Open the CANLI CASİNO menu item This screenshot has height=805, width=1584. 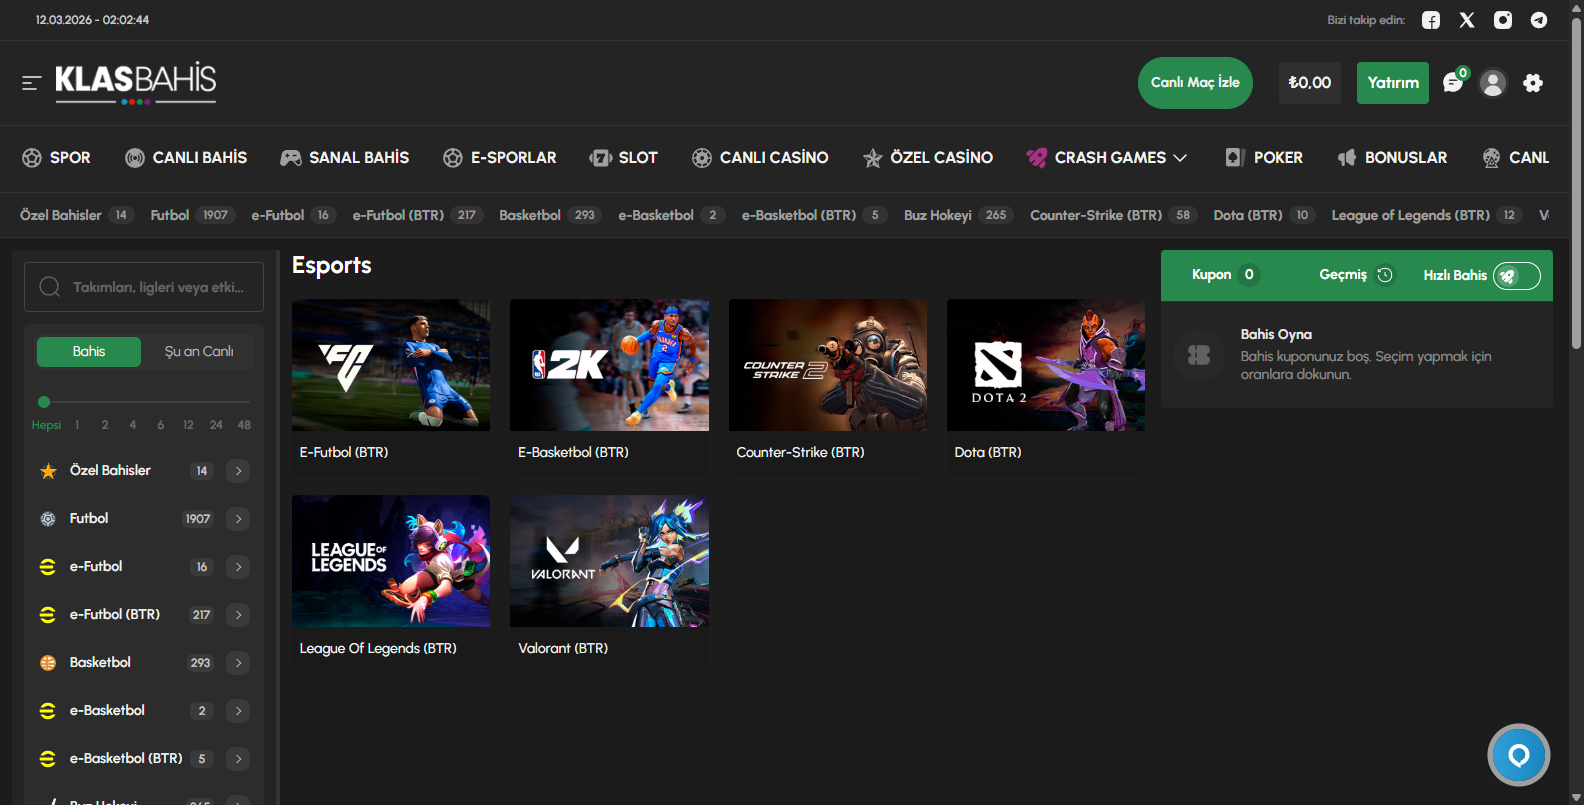point(760,158)
